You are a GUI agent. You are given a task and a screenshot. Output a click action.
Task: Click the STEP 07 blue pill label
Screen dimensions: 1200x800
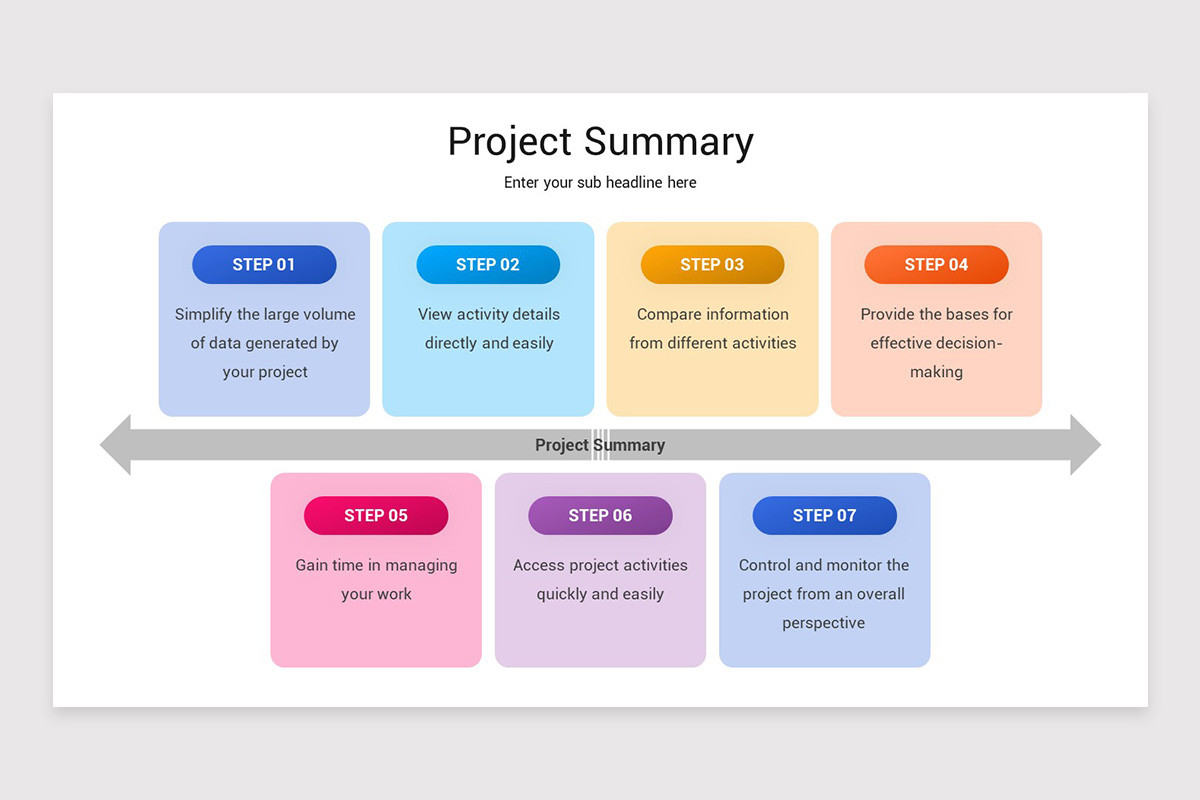point(824,516)
